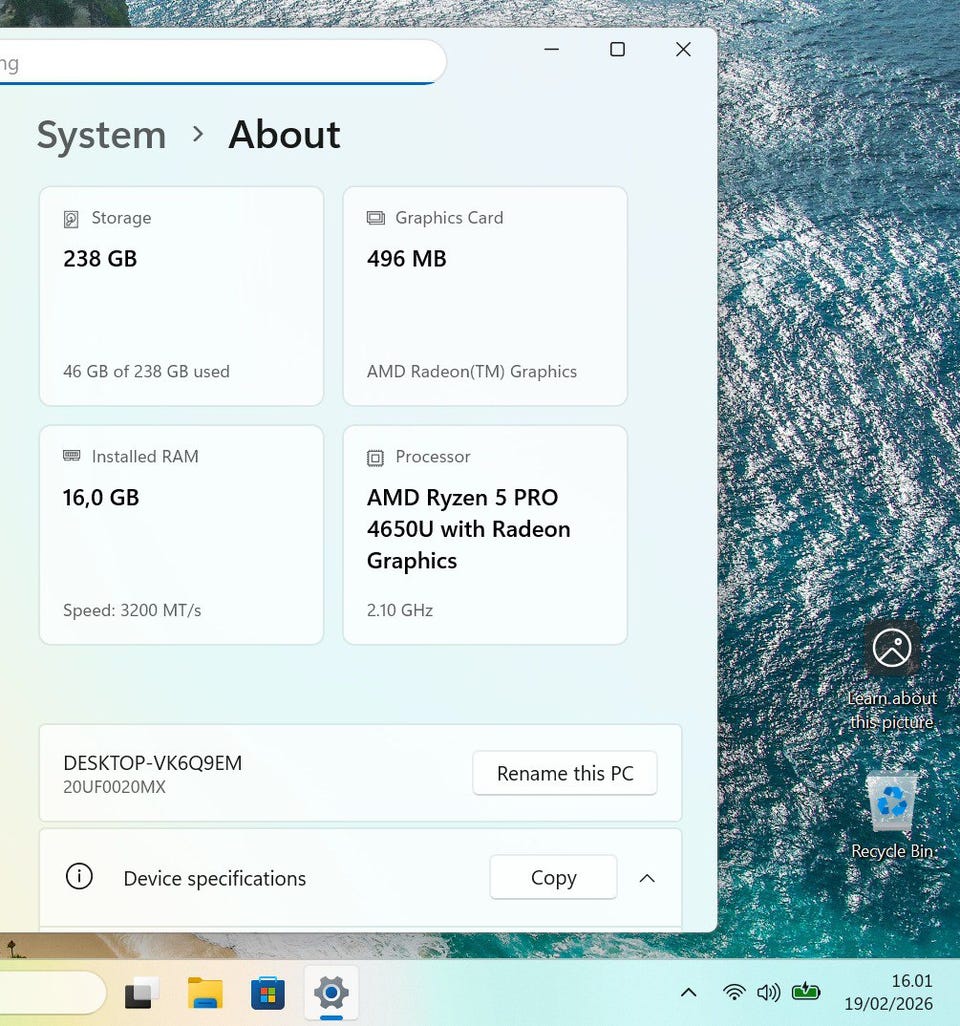Click the Installed RAM 16,0 GB card
Image resolution: width=960 pixels, height=1026 pixels.
pyautogui.click(x=181, y=535)
